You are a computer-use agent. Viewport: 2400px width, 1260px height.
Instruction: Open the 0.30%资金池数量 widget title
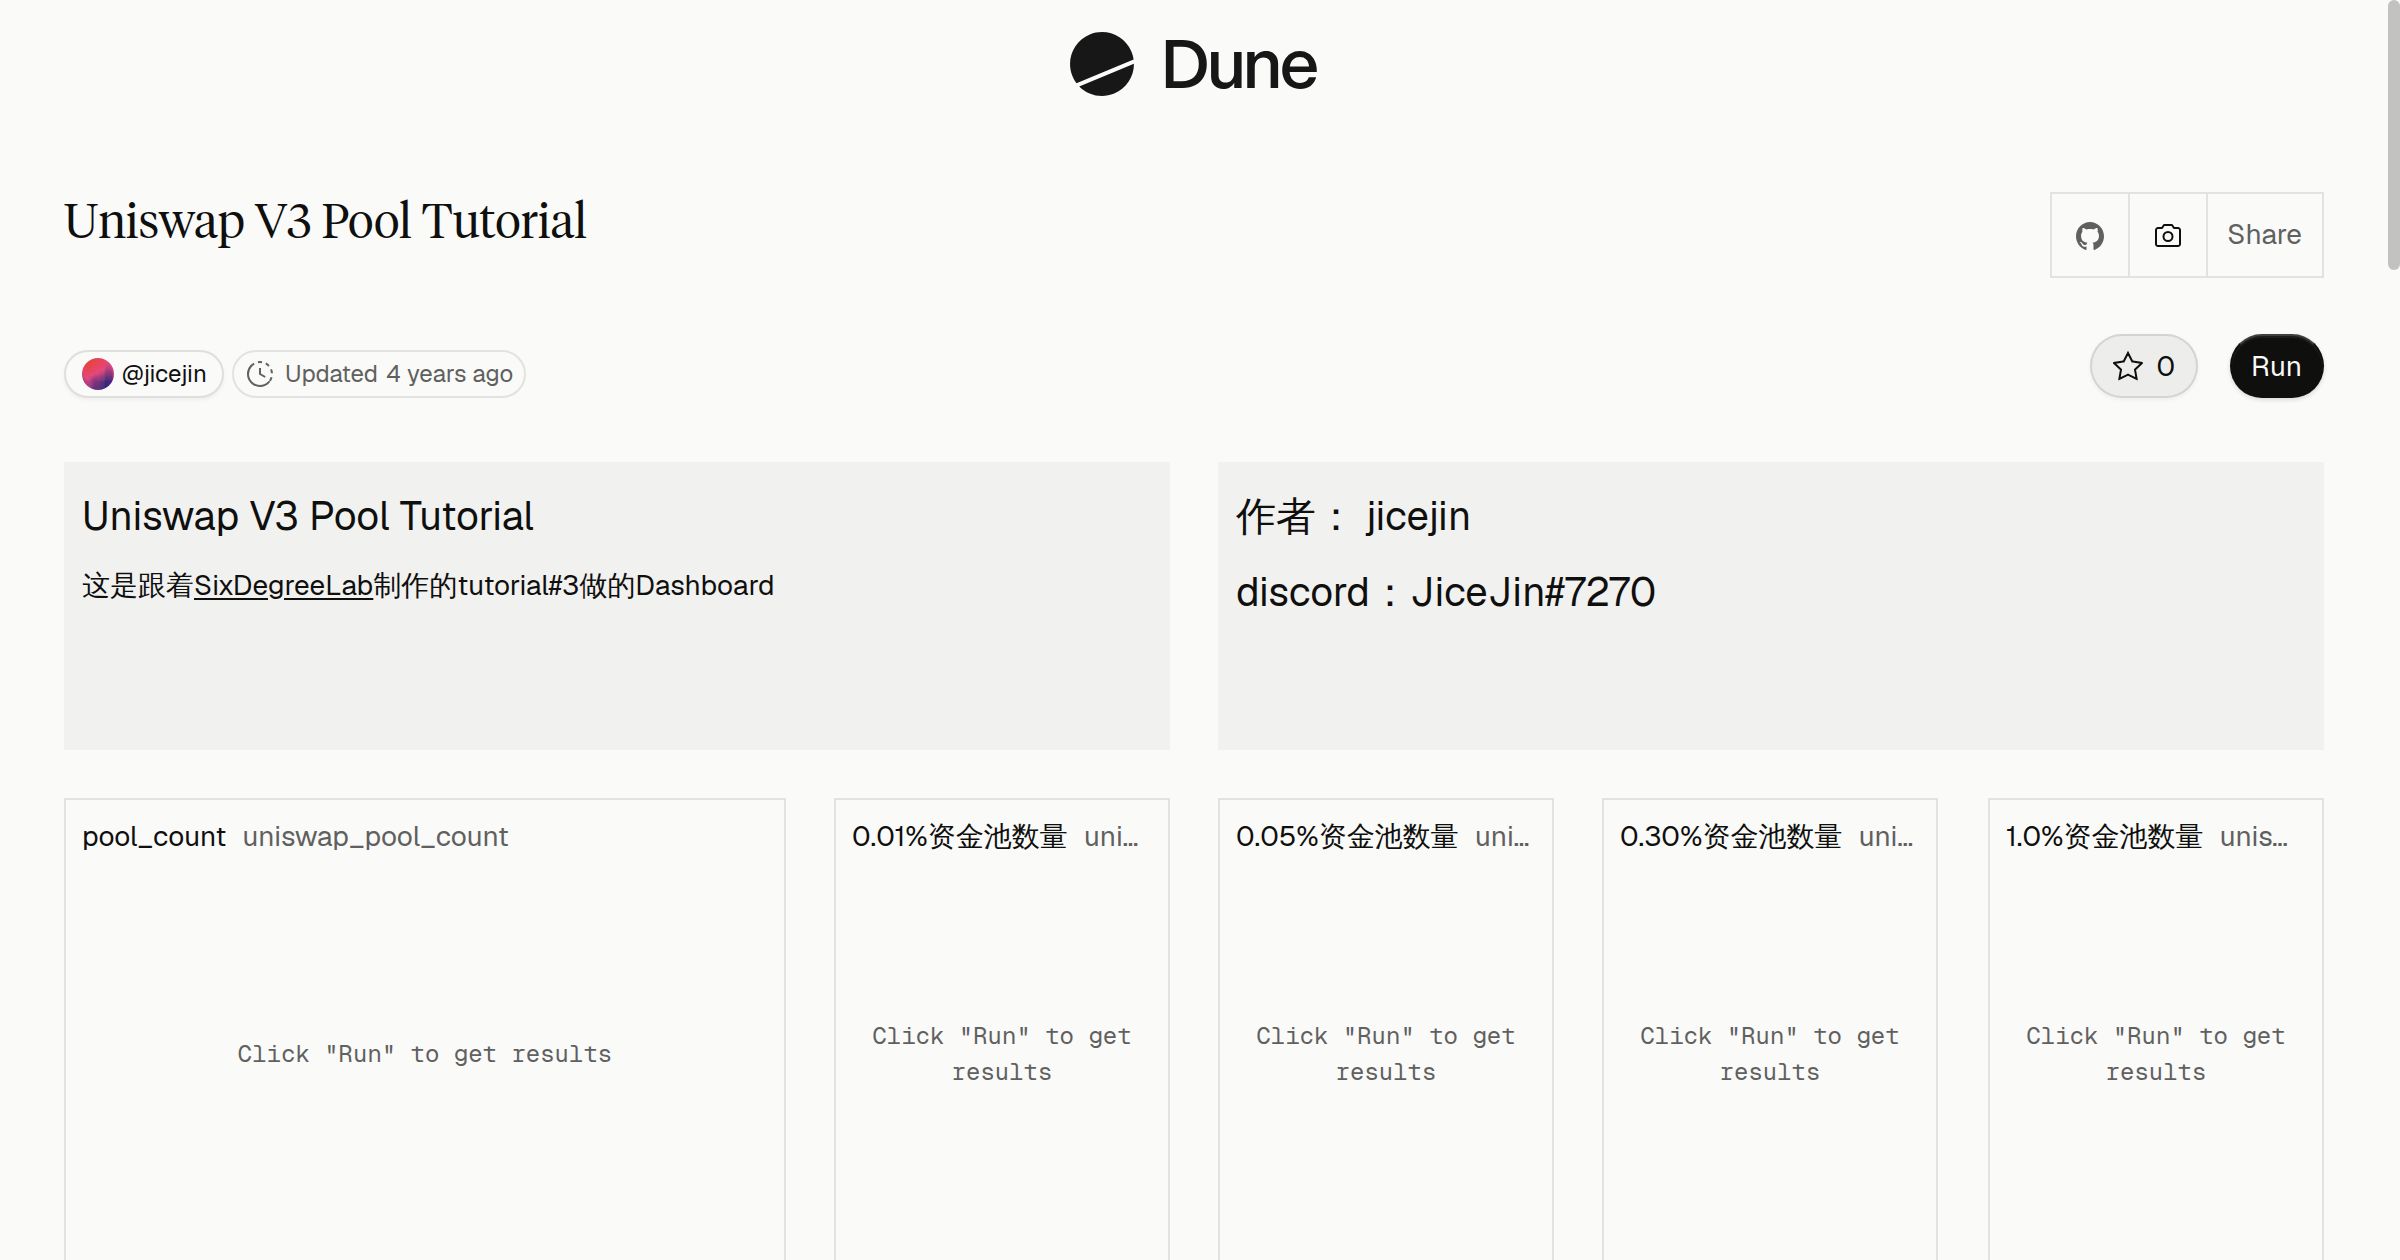1730,836
